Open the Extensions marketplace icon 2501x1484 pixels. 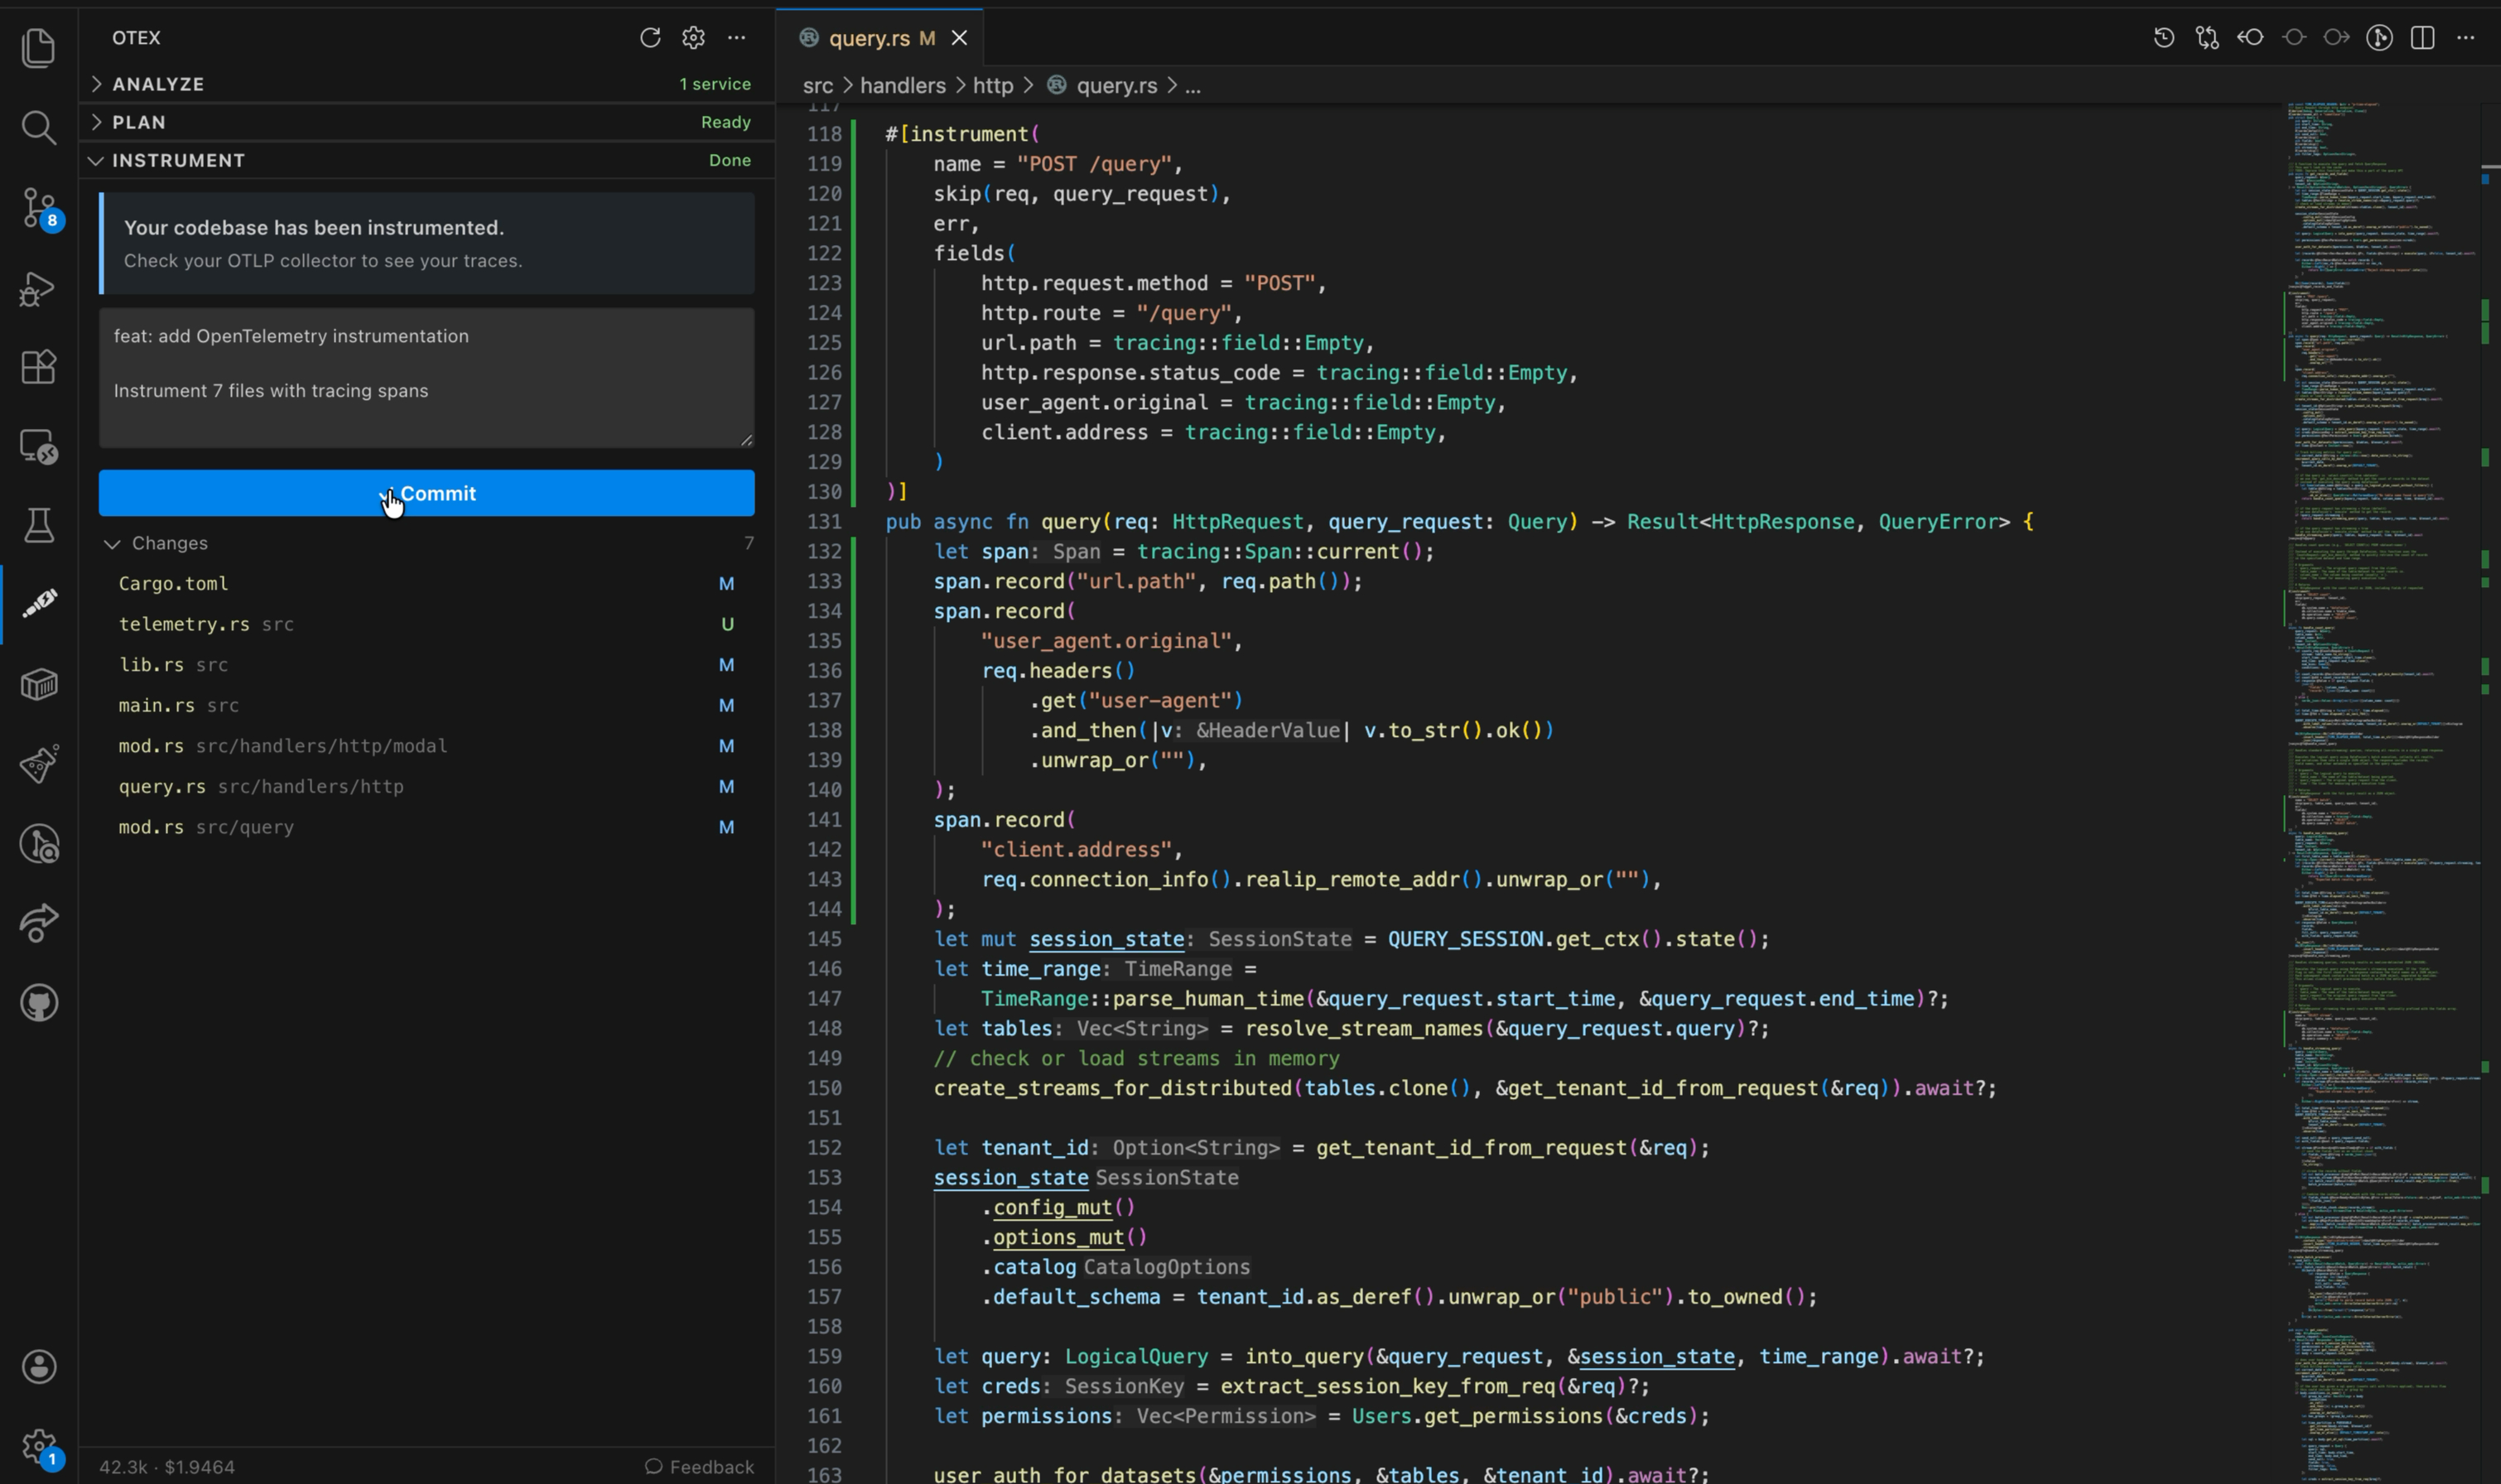38,367
